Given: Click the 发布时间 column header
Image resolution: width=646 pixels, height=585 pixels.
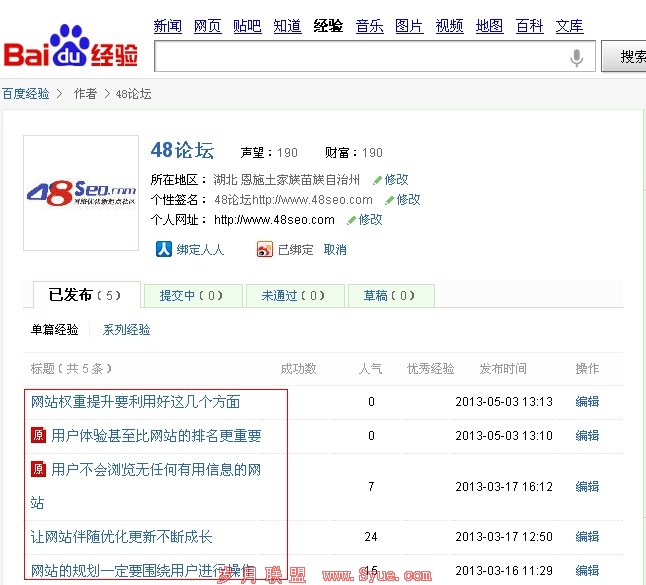Looking at the screenshot, I should pyautogui.click(x=503, y=368).
